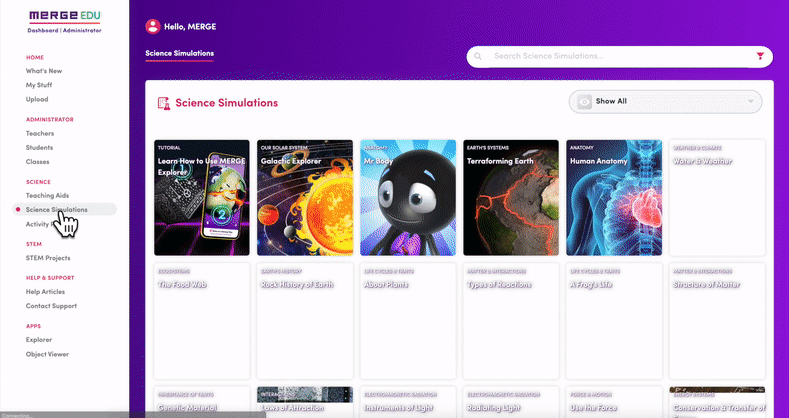Open the red filter funnel icon

[x=760, y=56]
